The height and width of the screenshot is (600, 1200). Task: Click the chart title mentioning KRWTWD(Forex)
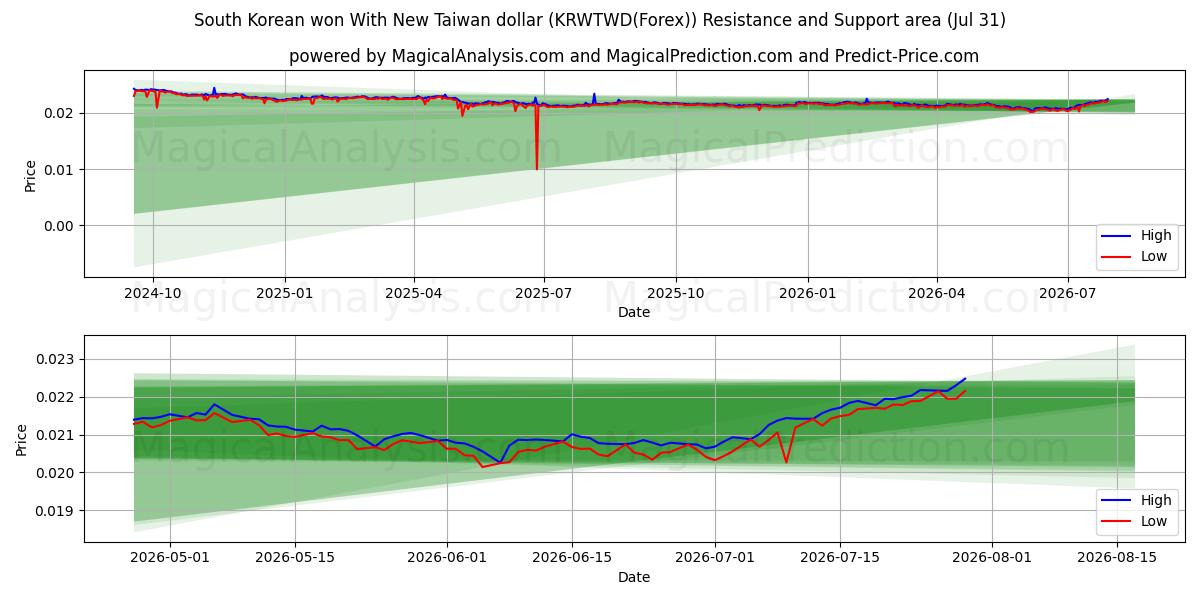point(600,20)
